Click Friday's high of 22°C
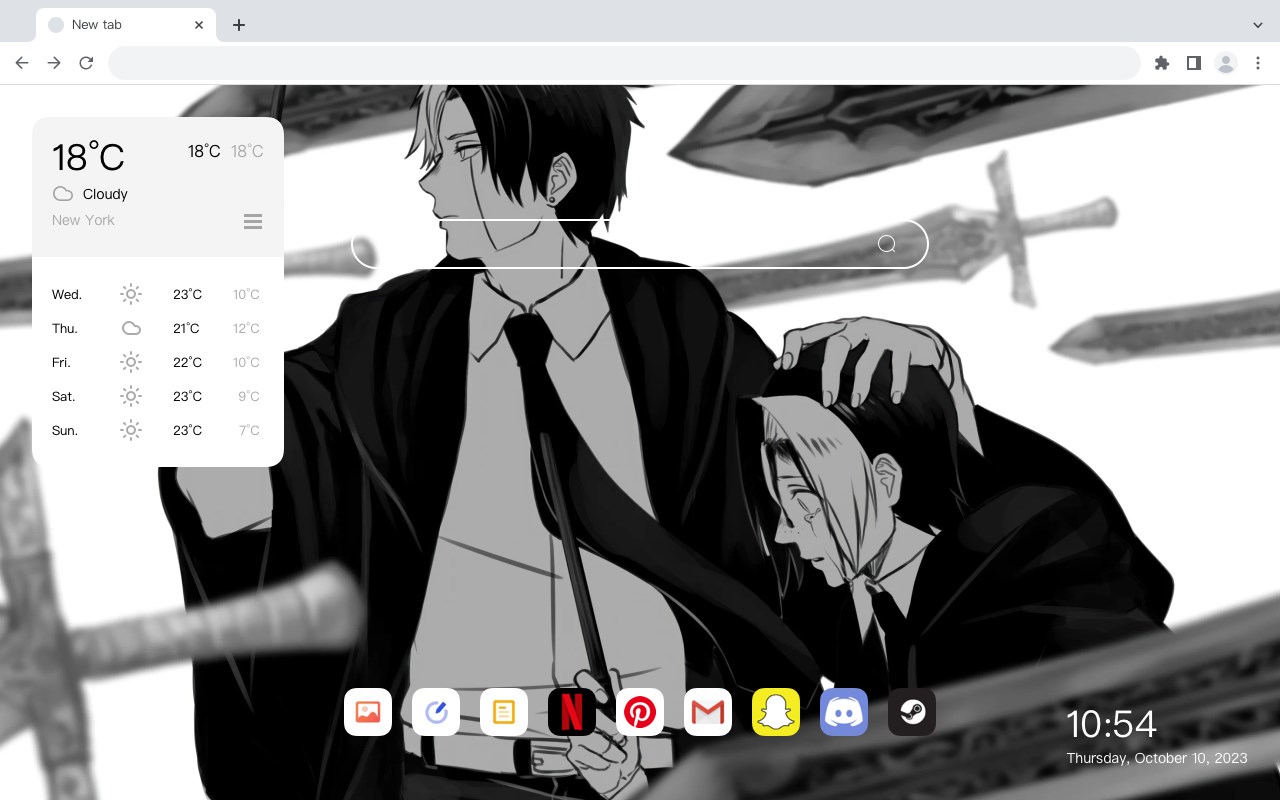The height and width of the screenshot is (800, 1280). 187,362
